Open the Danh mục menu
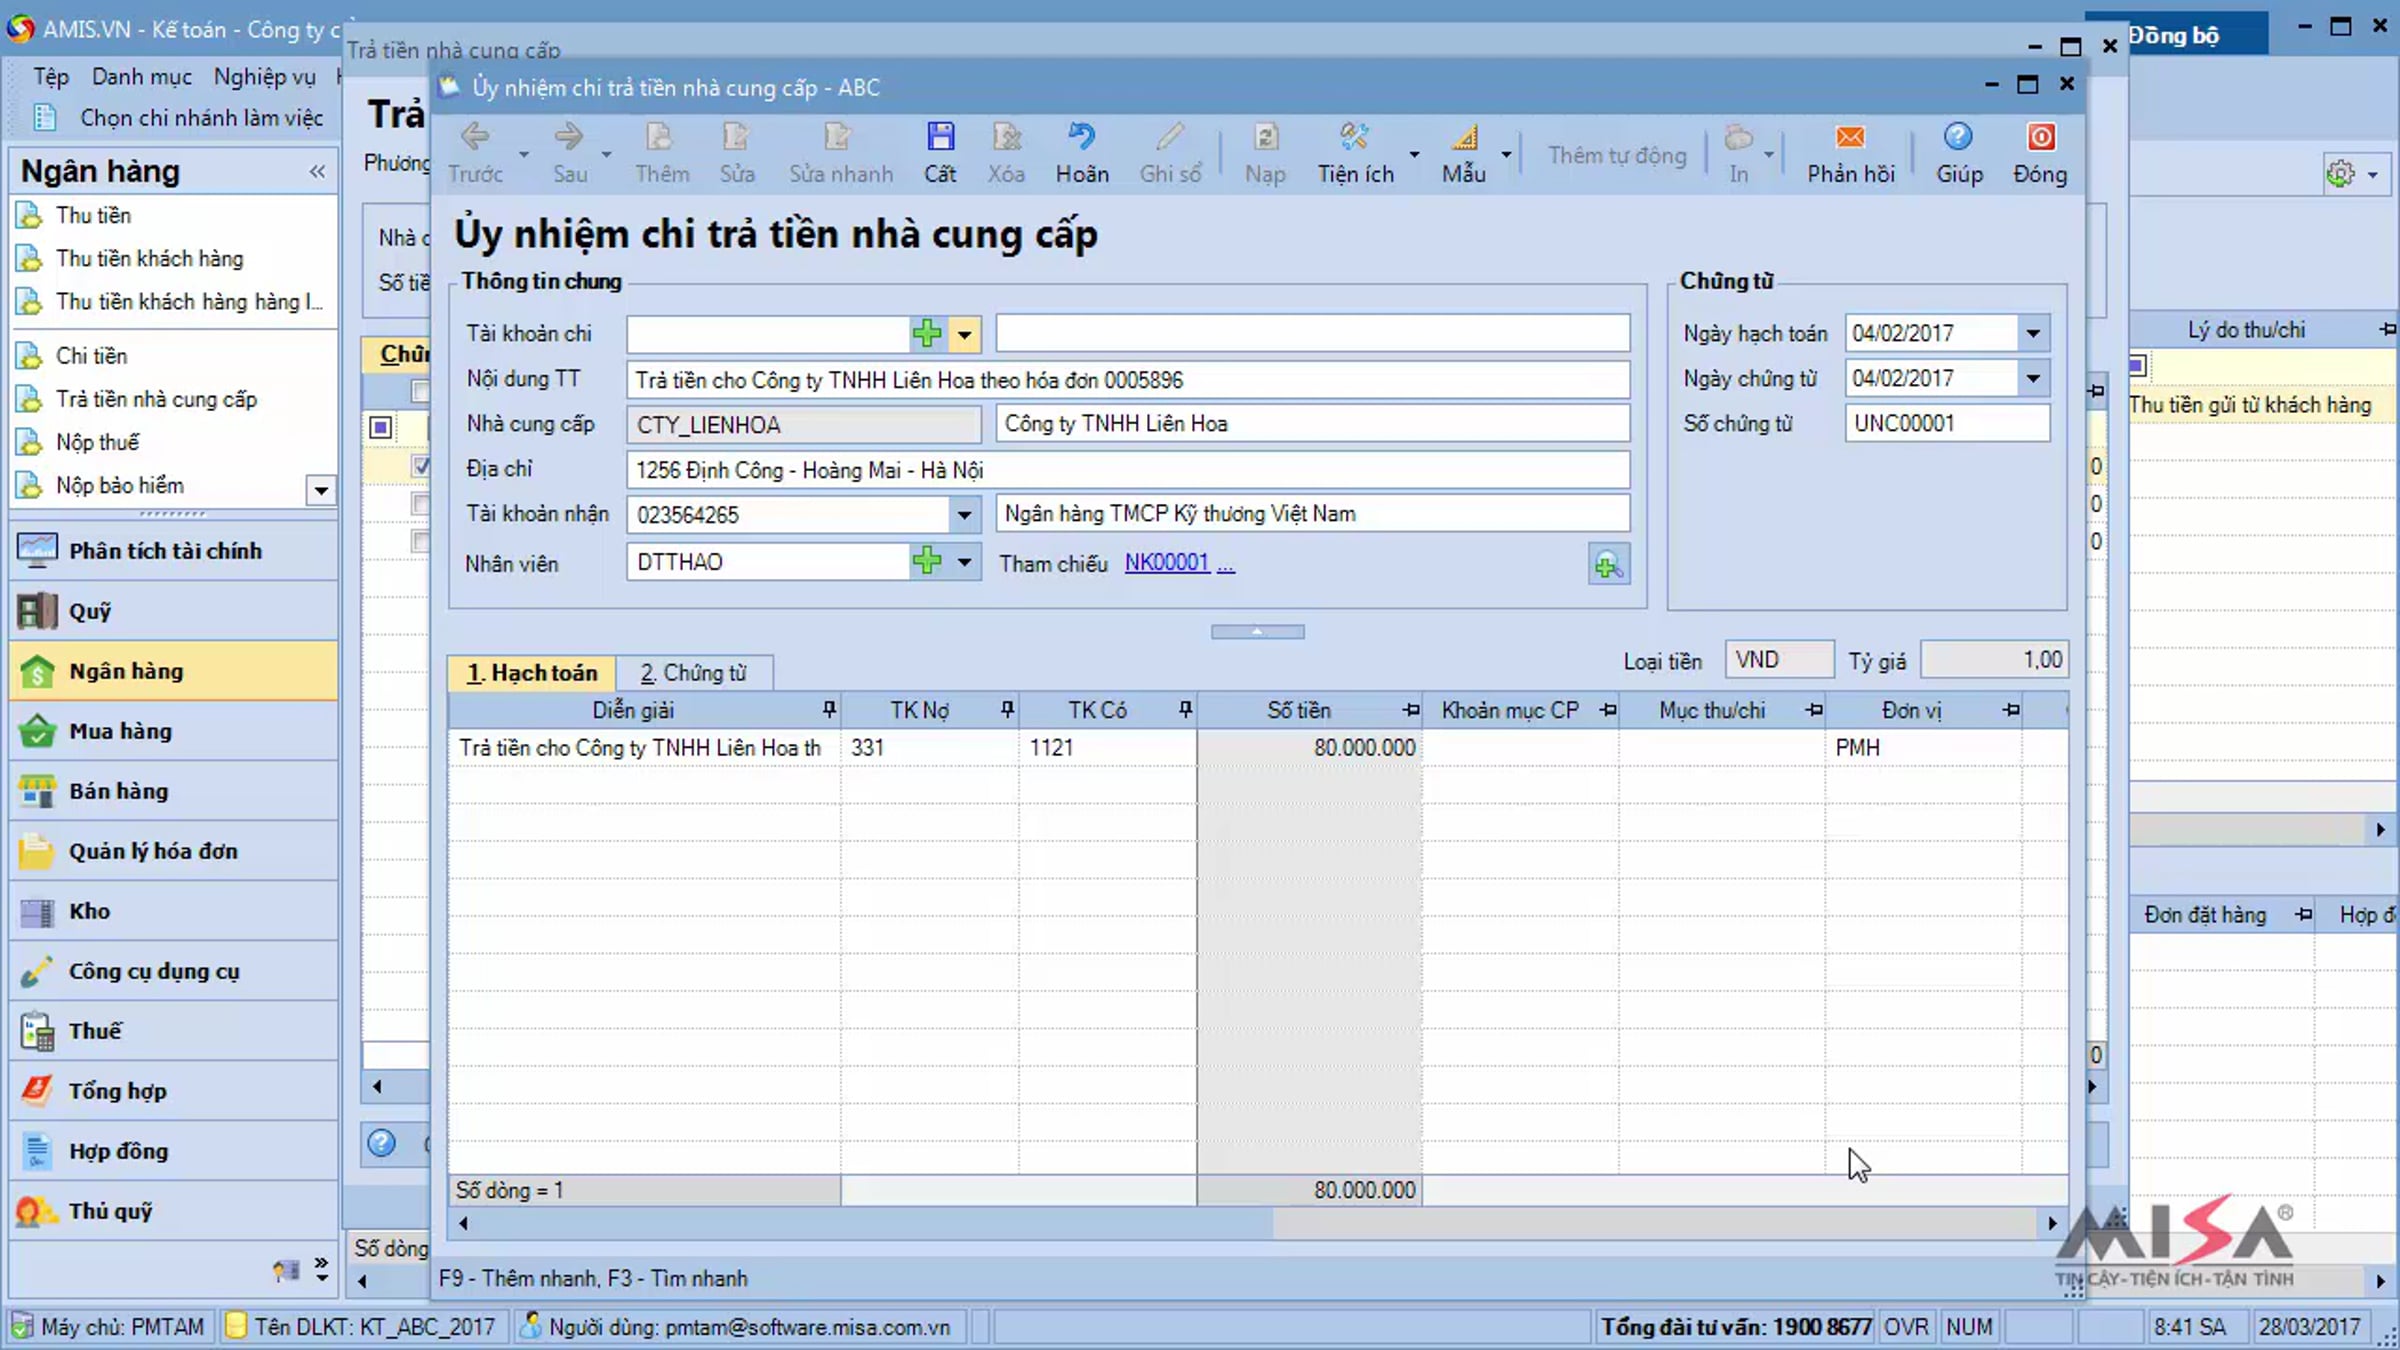2400x1350 pixels. coord(142,76)
